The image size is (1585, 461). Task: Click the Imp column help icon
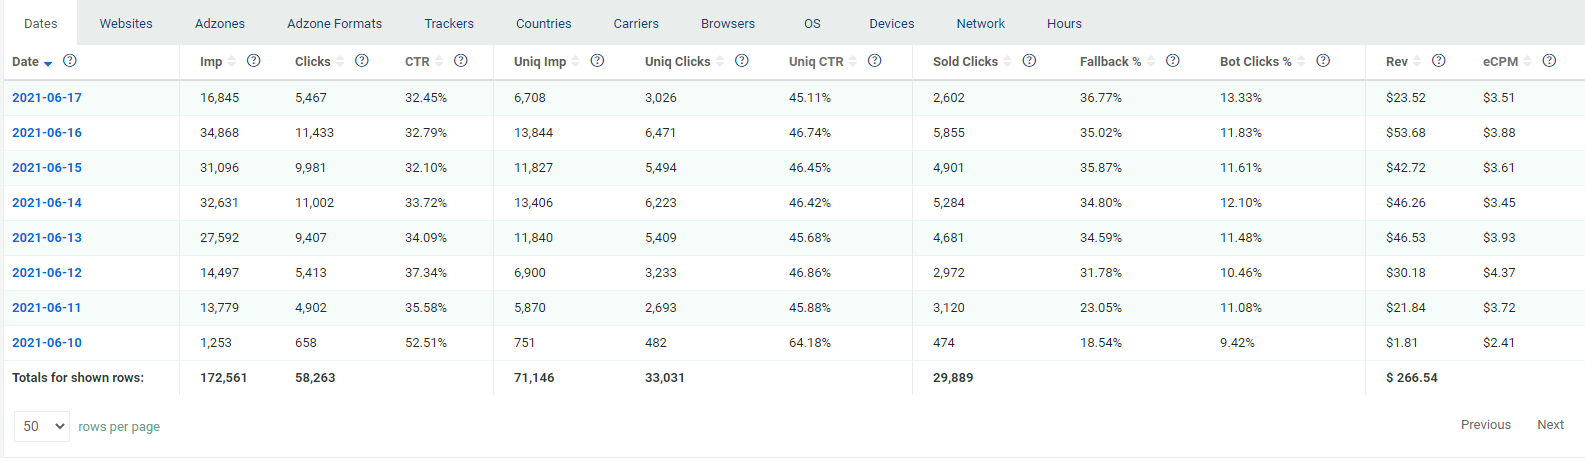254,61
